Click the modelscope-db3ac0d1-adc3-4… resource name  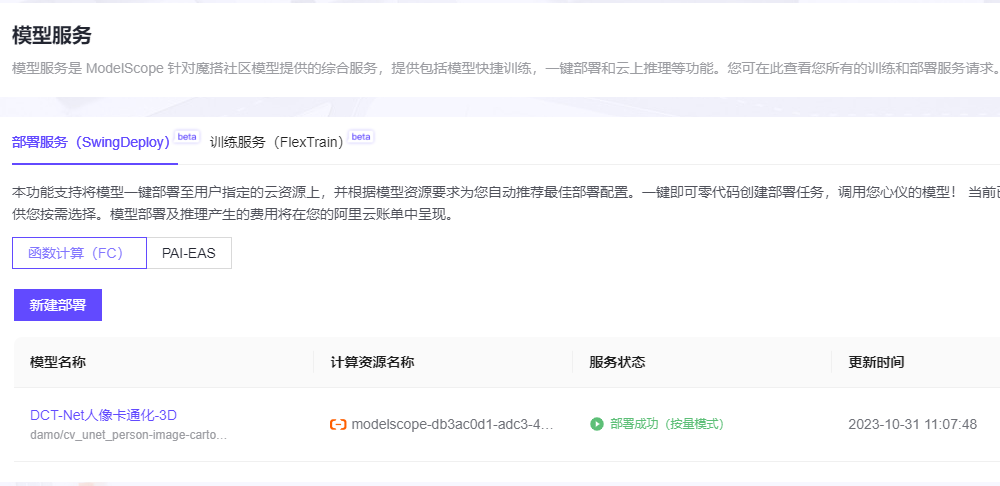pyautogui.click(x=452, y=424)
